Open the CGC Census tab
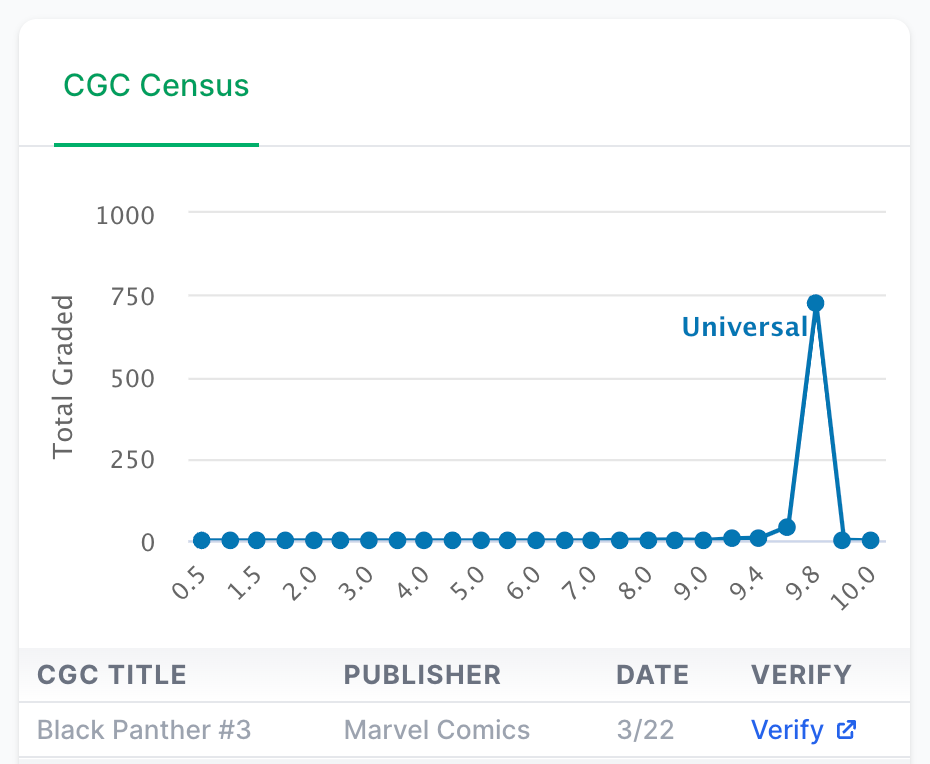The width and height of the screenshot is (930, 764). tap(156, 85)
